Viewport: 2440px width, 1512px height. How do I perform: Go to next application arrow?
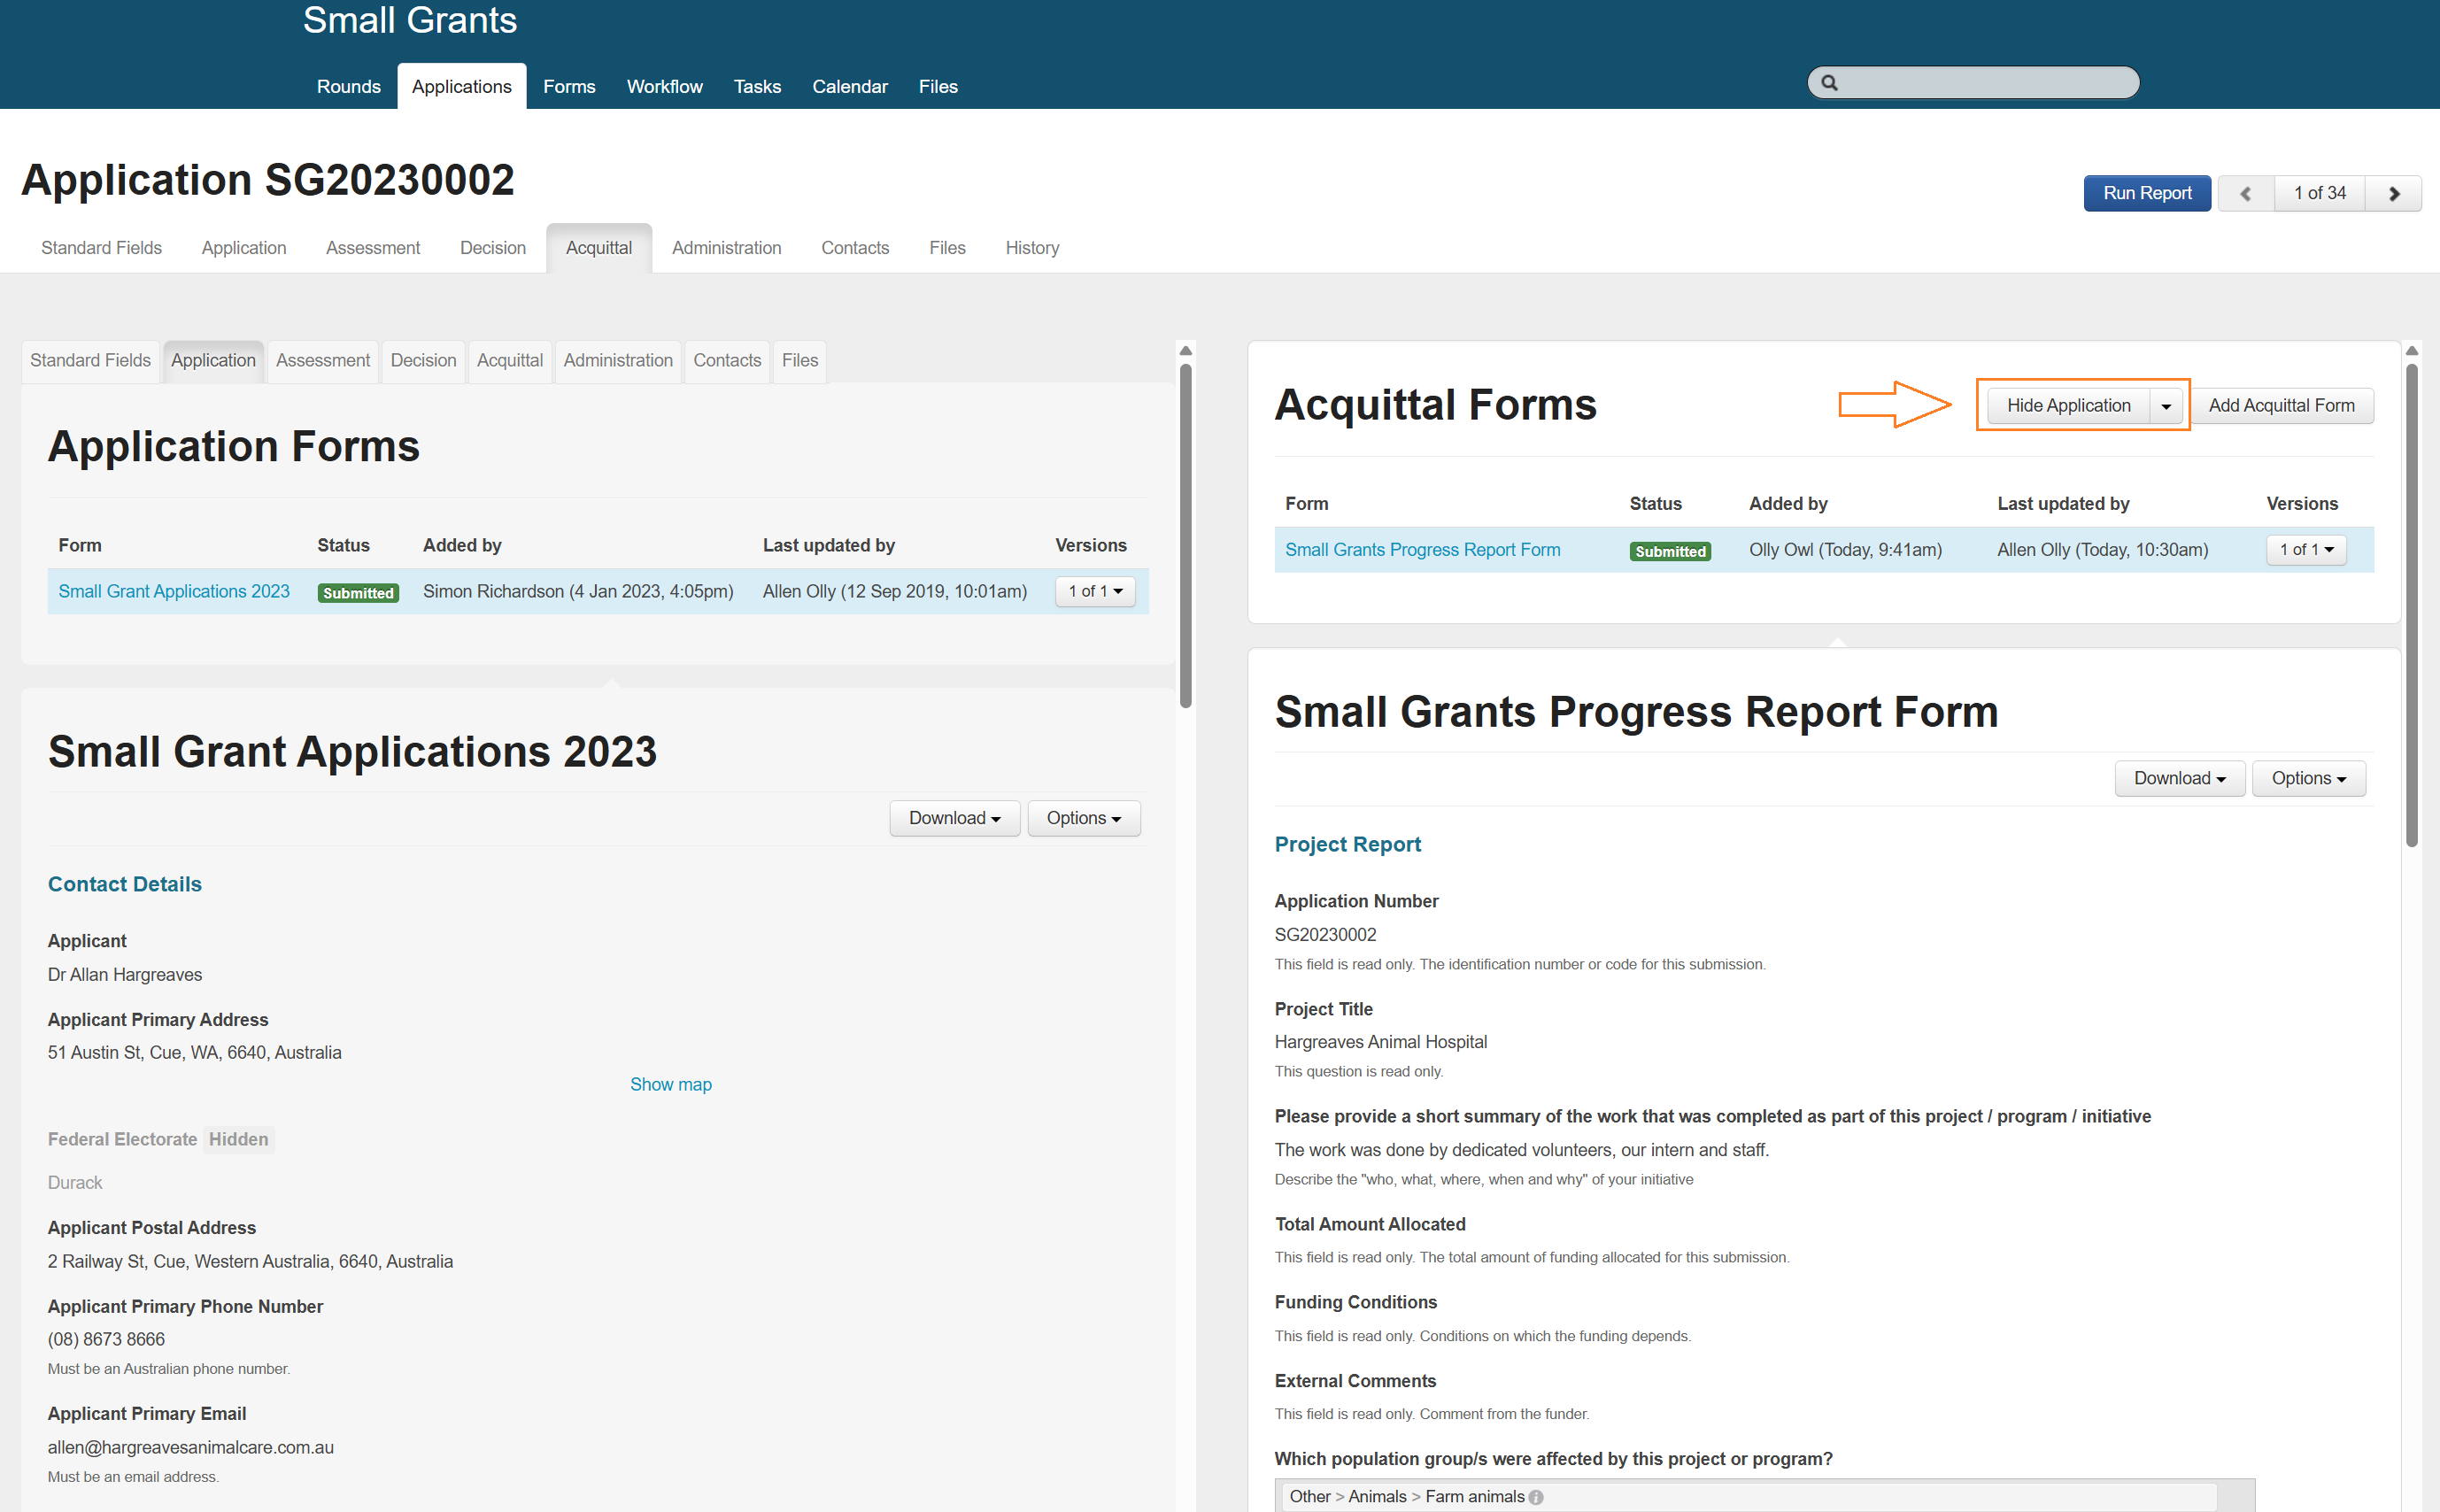click(2393, 194)
